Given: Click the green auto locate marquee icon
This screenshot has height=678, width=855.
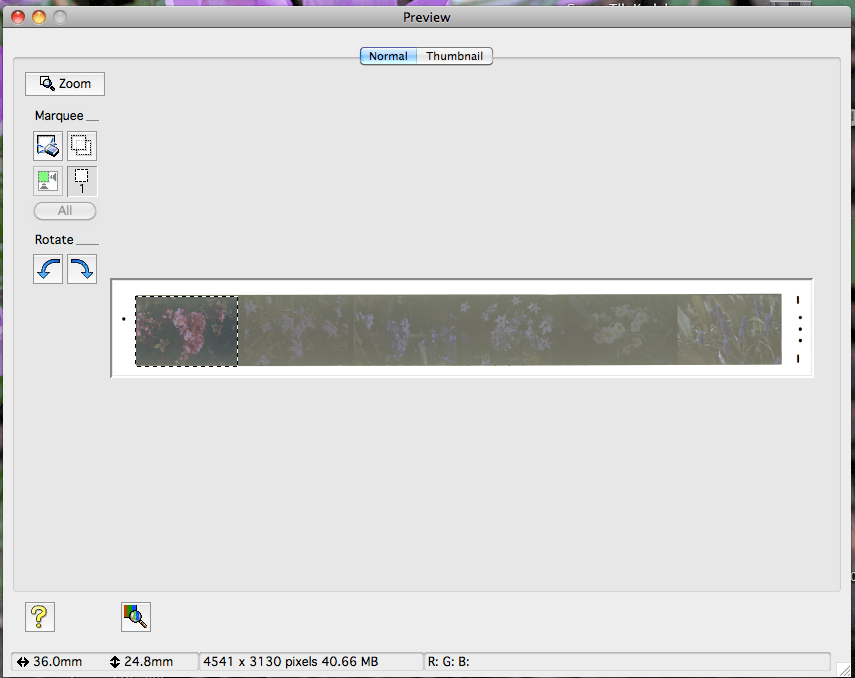Looking at the screenshot, I should [x=48, y=181].
